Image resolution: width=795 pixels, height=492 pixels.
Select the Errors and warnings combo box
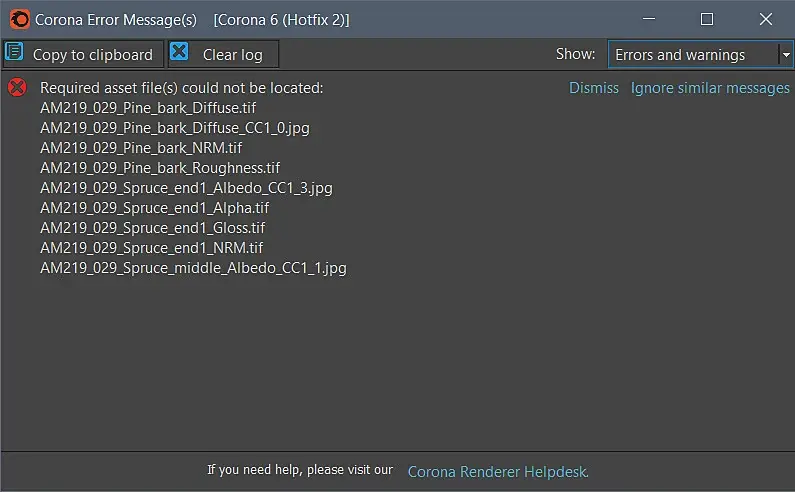(694, 55)
